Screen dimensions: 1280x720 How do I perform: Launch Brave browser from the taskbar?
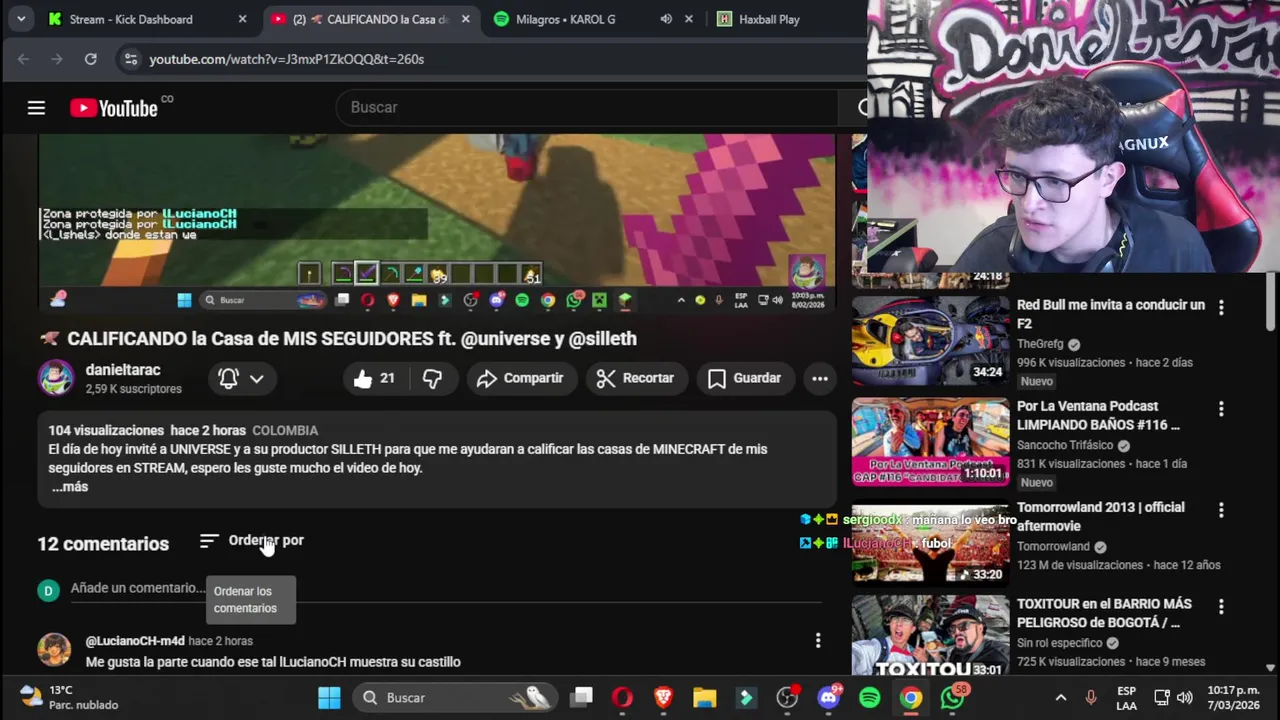[664, 698]
